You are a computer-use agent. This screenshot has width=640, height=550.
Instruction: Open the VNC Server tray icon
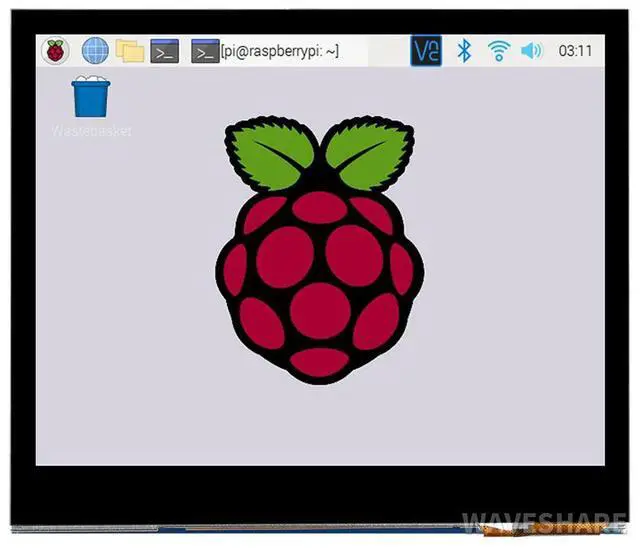point(426,50)
